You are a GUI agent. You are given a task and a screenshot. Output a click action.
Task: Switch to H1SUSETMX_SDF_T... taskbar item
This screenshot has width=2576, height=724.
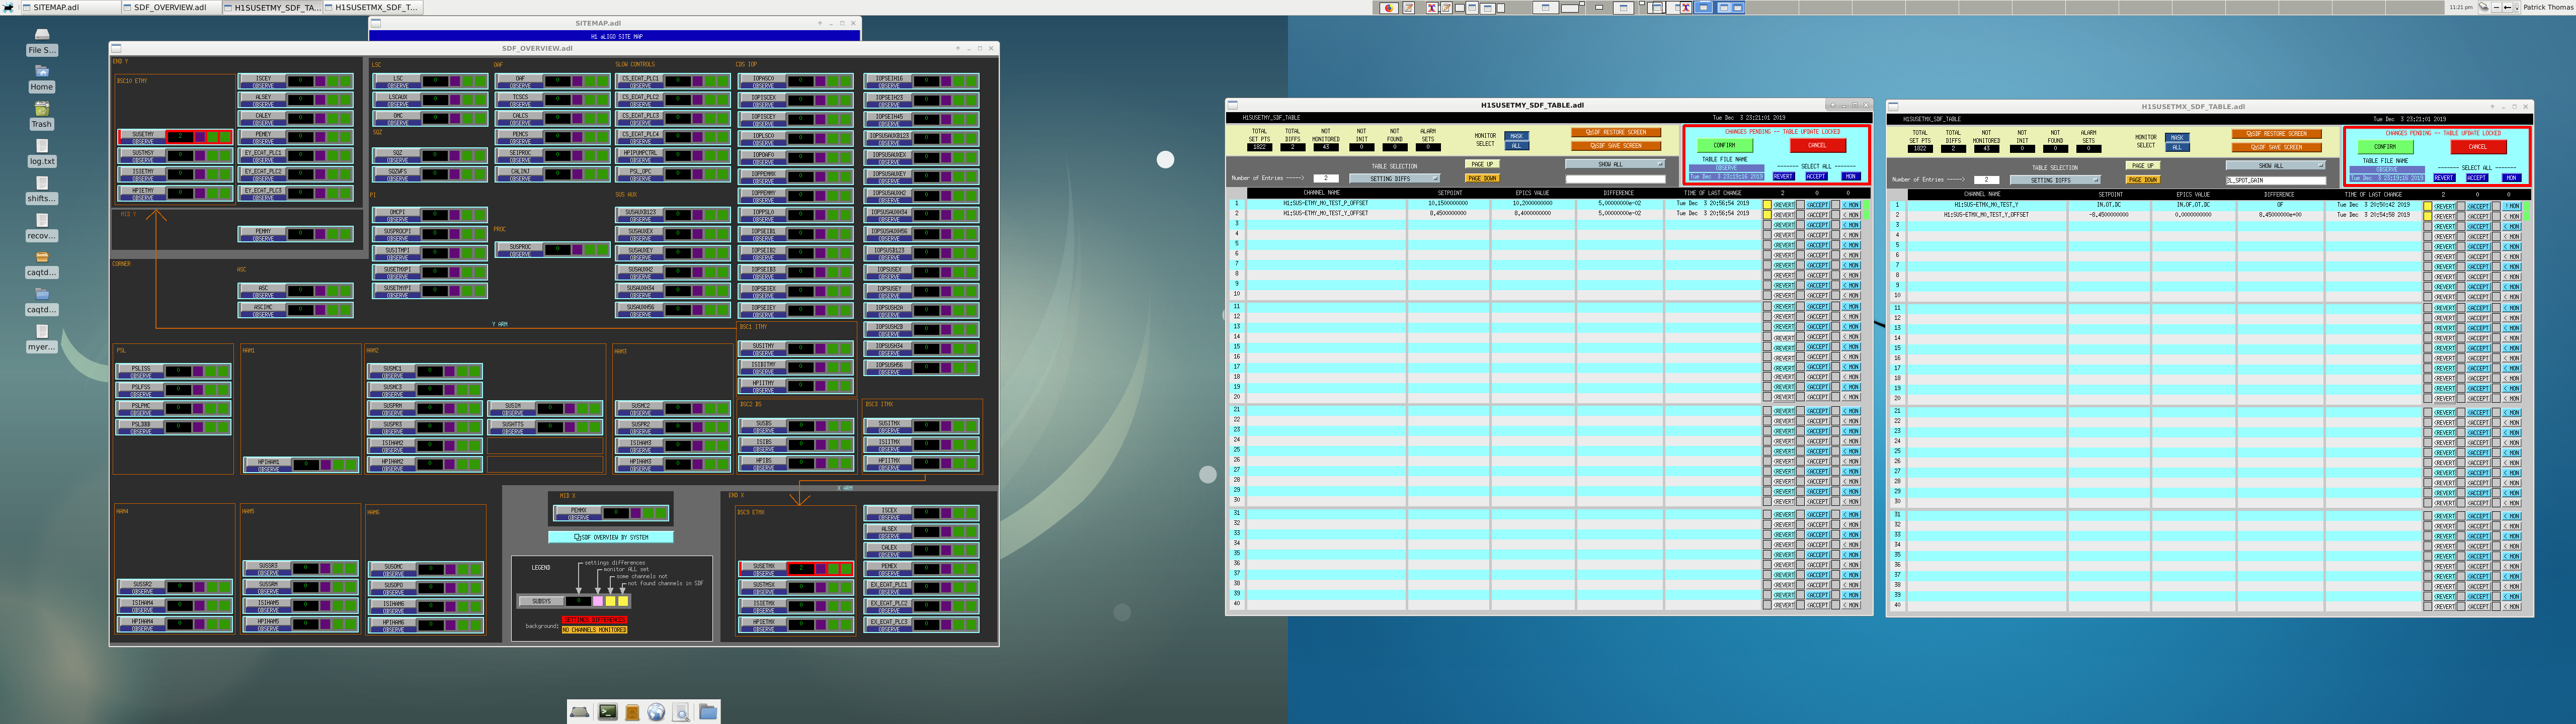[x=373, y=7]
